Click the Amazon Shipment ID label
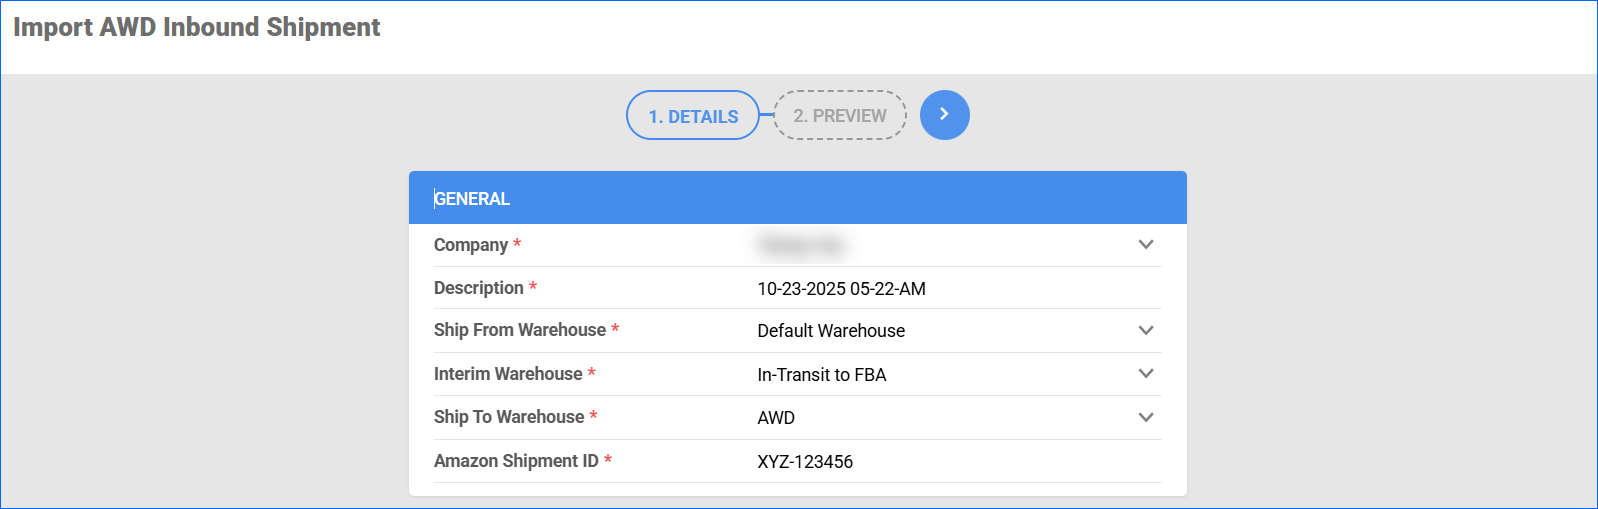This screenshot has width=1598, height=509. [516, 461]
